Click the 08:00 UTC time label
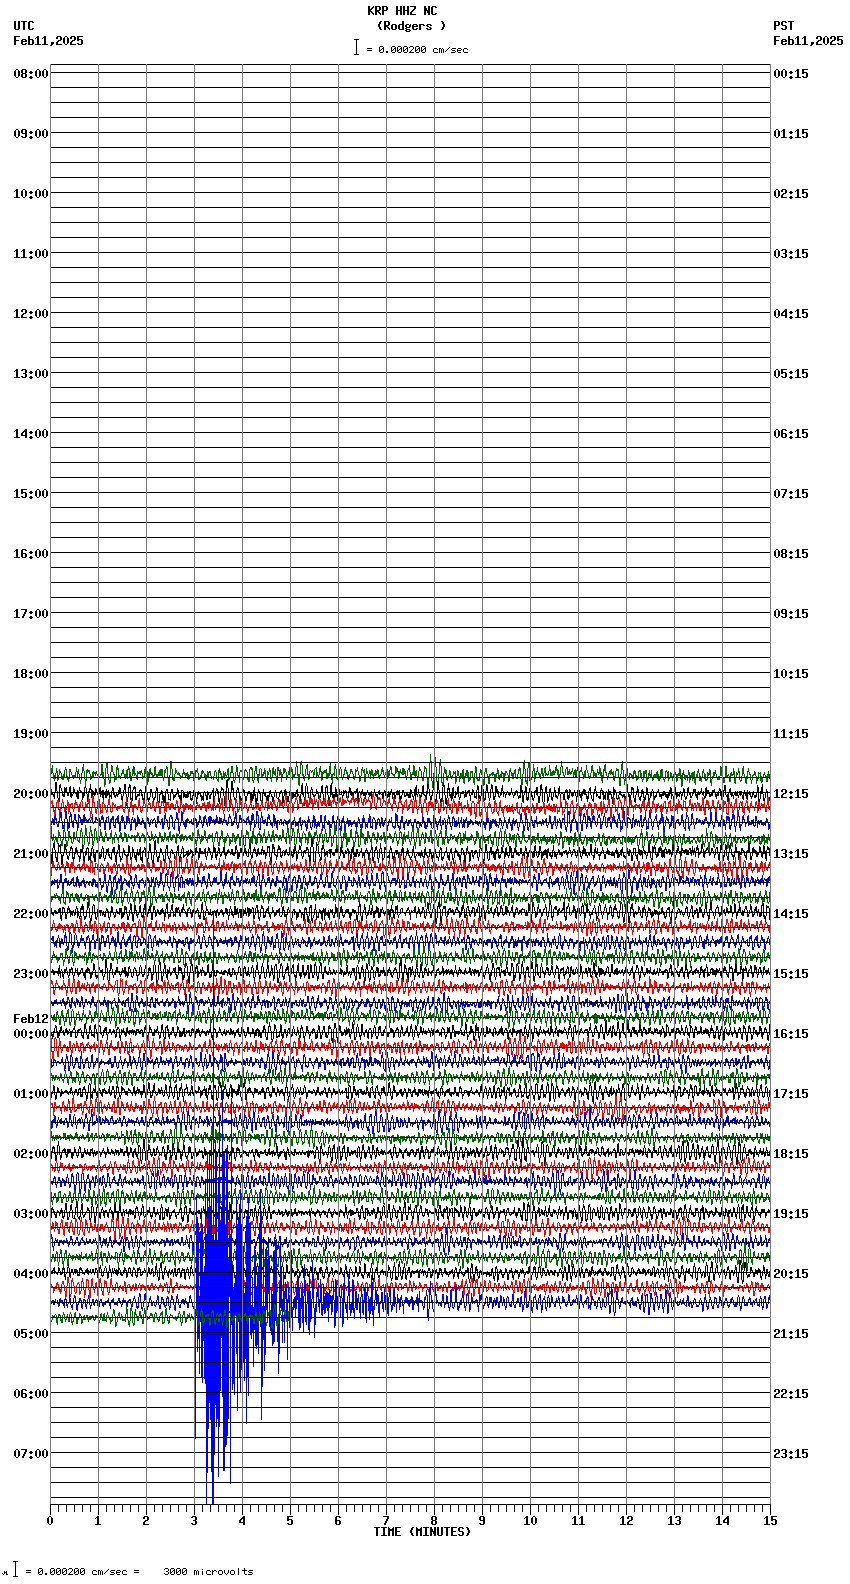Image resolution: width=850 pixels, height=1584 pixels. (31, 74)
